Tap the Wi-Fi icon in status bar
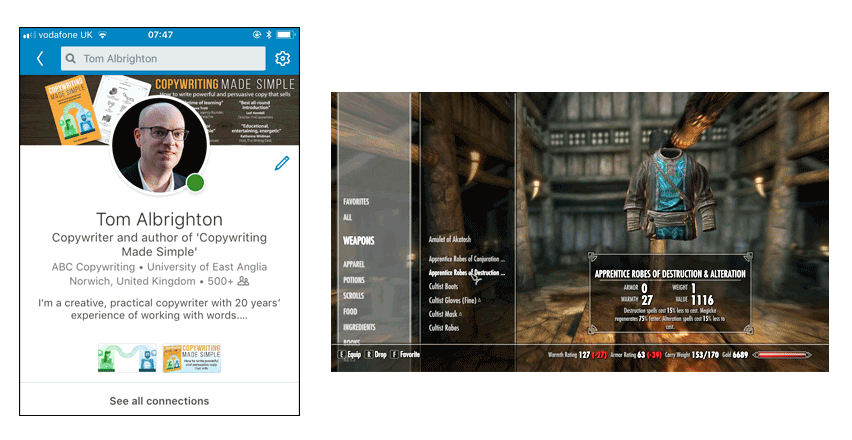 (103, 35)
